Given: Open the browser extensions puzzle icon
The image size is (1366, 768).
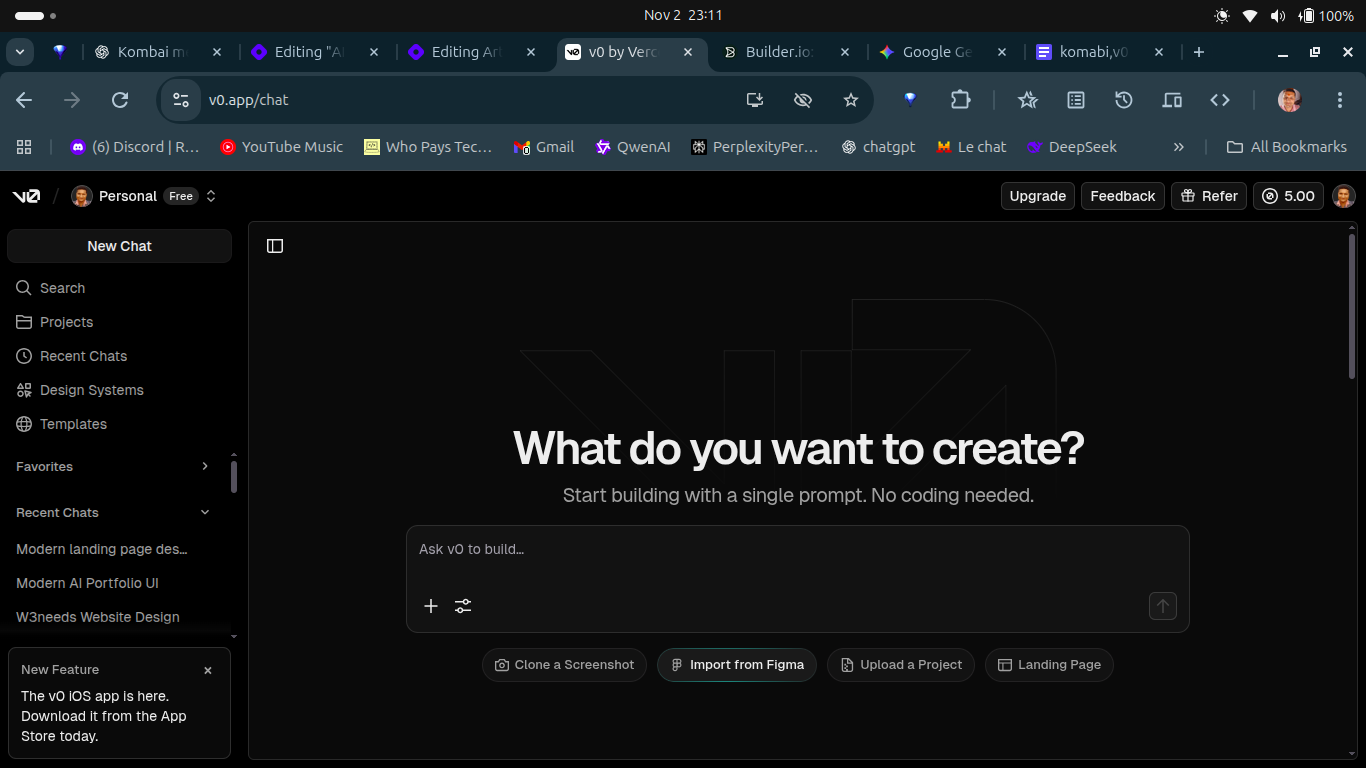Looking at the screenshot, I should tap(961, 100).
